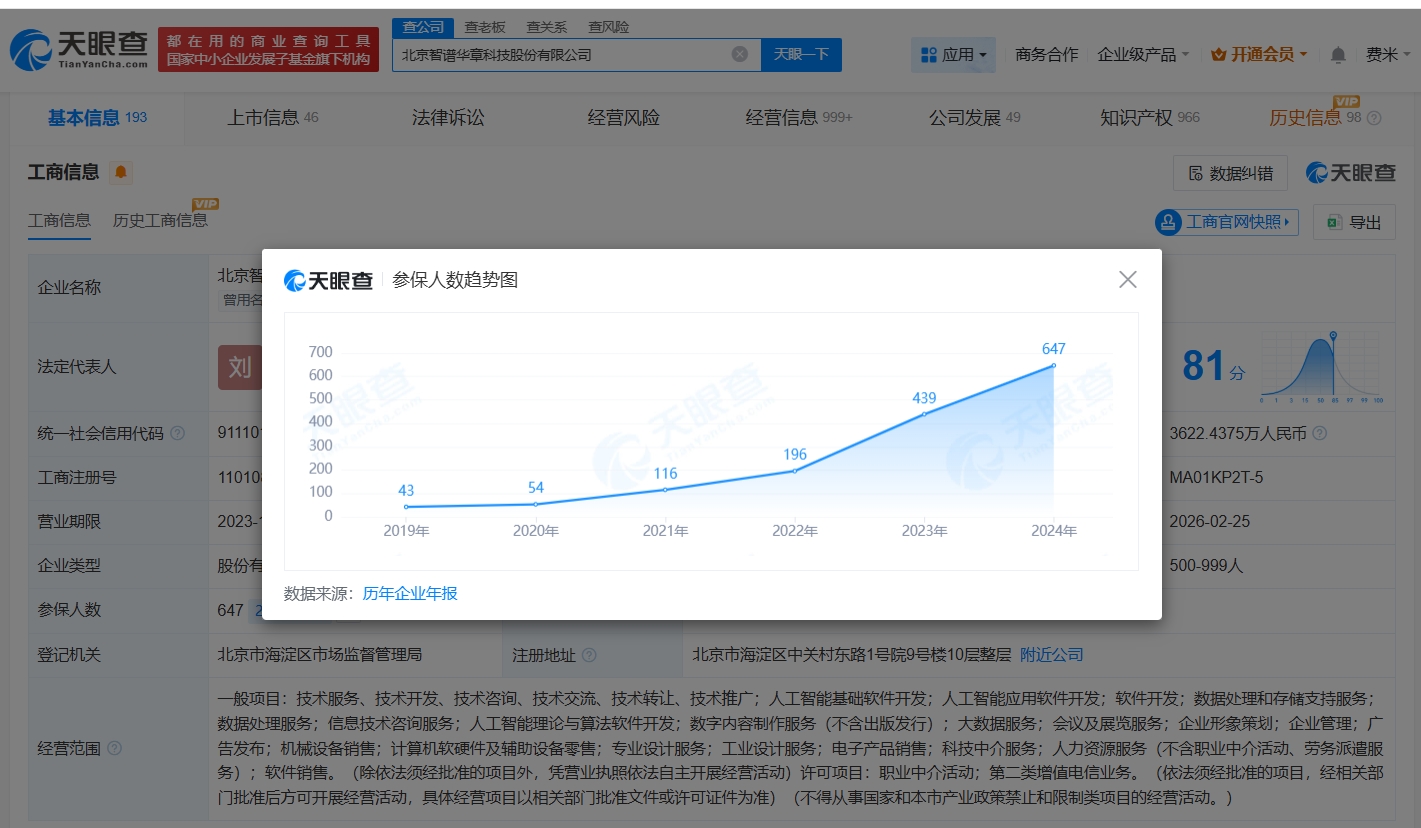Screen dimensions: 1421x828
Task: Click the 2019年 data point 43
Action: 406,507
